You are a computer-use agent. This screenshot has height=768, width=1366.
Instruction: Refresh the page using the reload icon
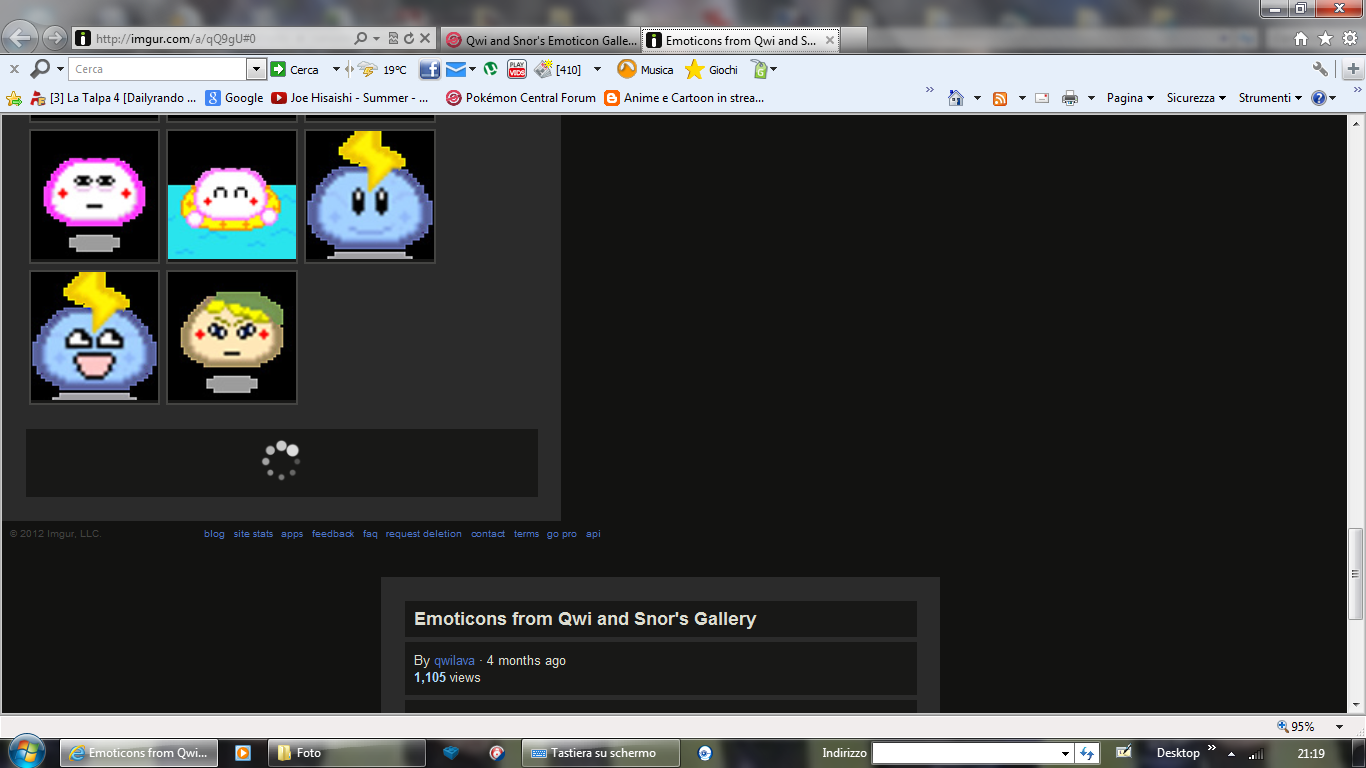(x=409, y=38)
